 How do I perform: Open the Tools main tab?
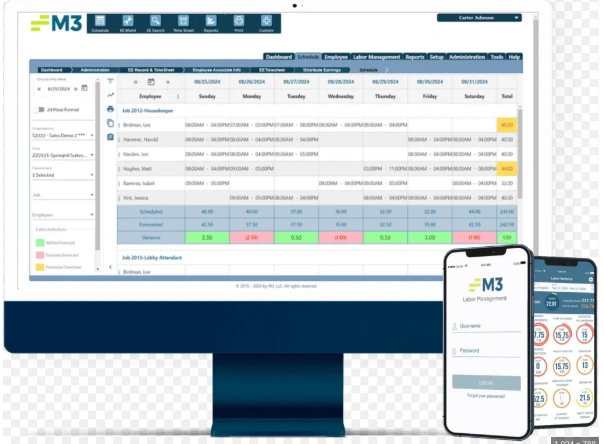[497, 57]
